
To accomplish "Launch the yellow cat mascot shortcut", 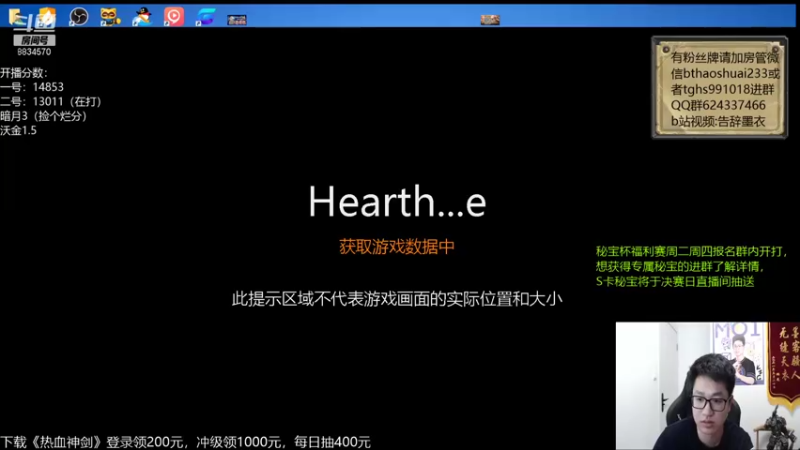I will [110, 16].
